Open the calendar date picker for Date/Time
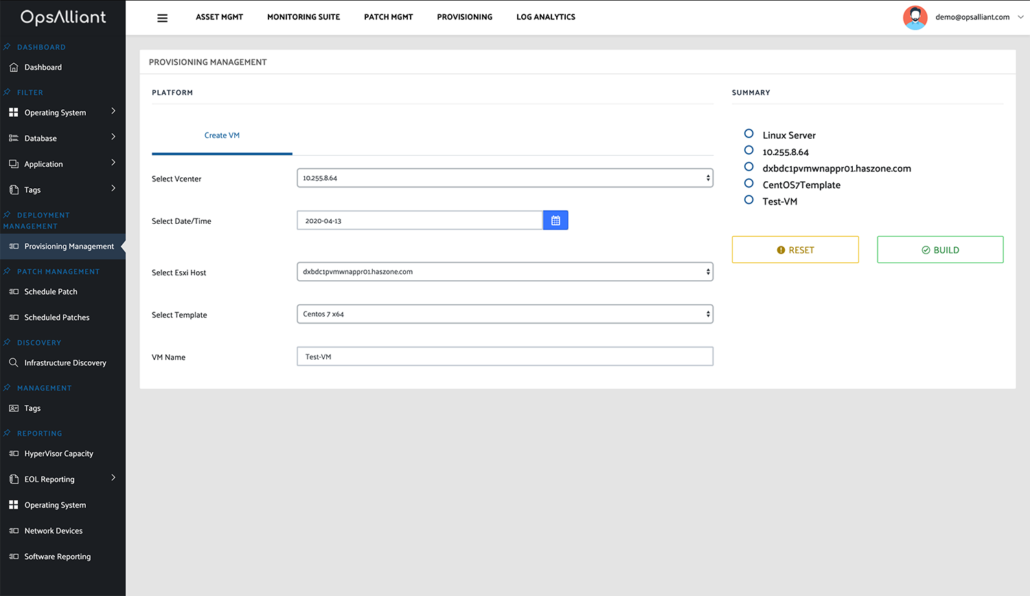Screen dimensions: 1030x596 tap(555, 221)
